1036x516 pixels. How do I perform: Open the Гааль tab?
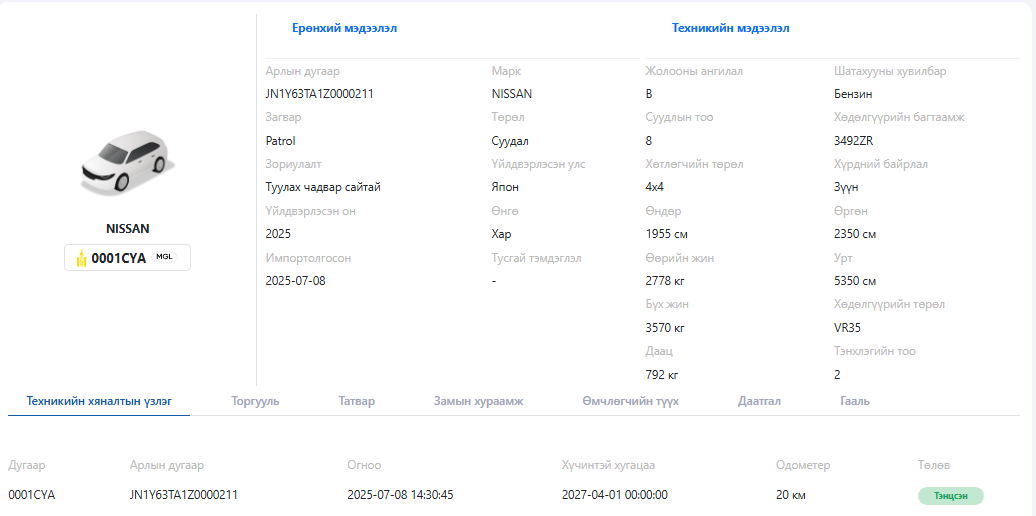click(x=854, y=401)
